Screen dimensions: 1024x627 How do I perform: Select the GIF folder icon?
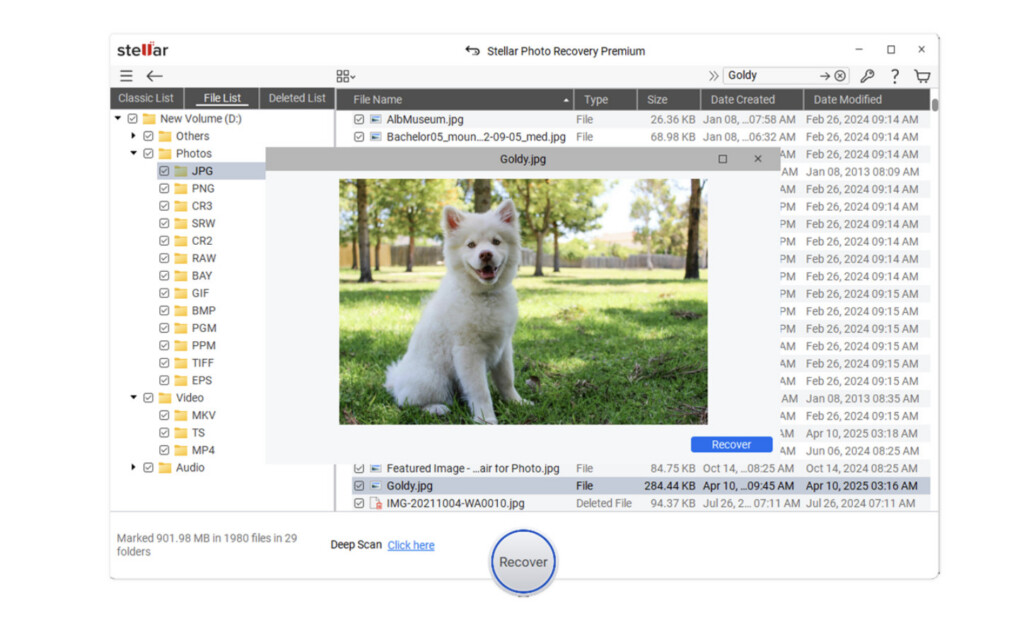181,293
